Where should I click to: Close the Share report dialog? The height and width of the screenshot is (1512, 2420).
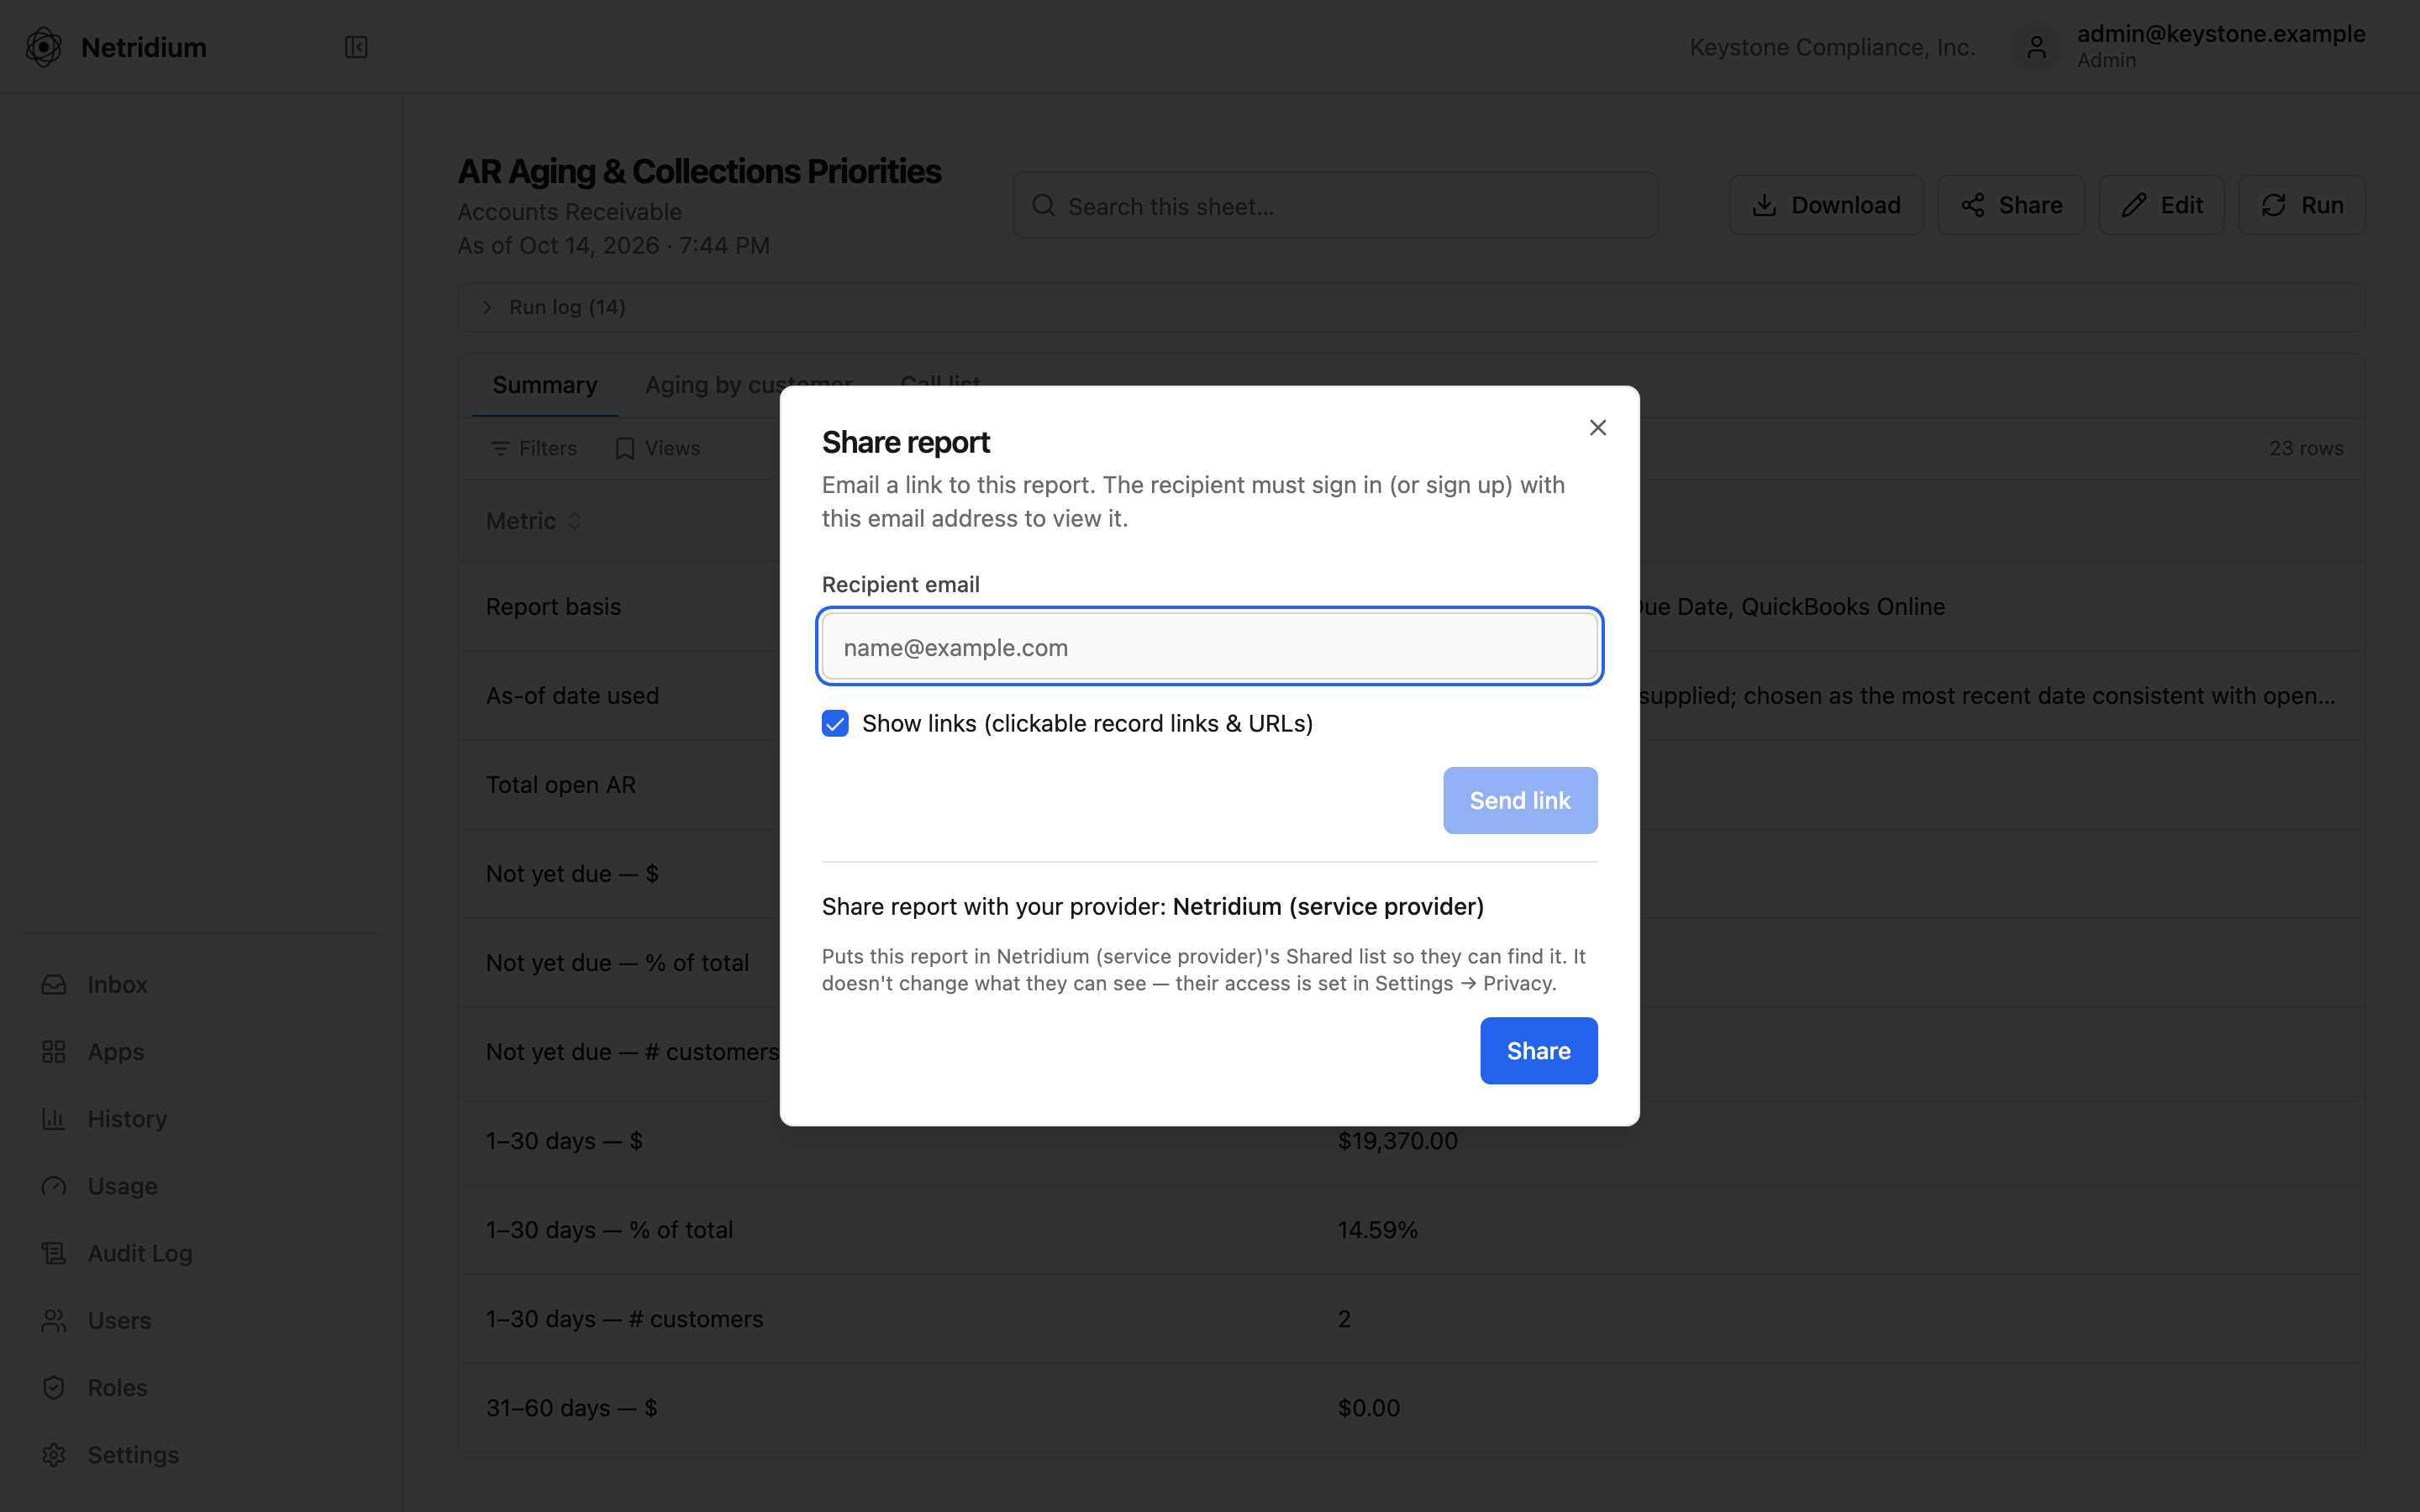[x=1597, y=428]
